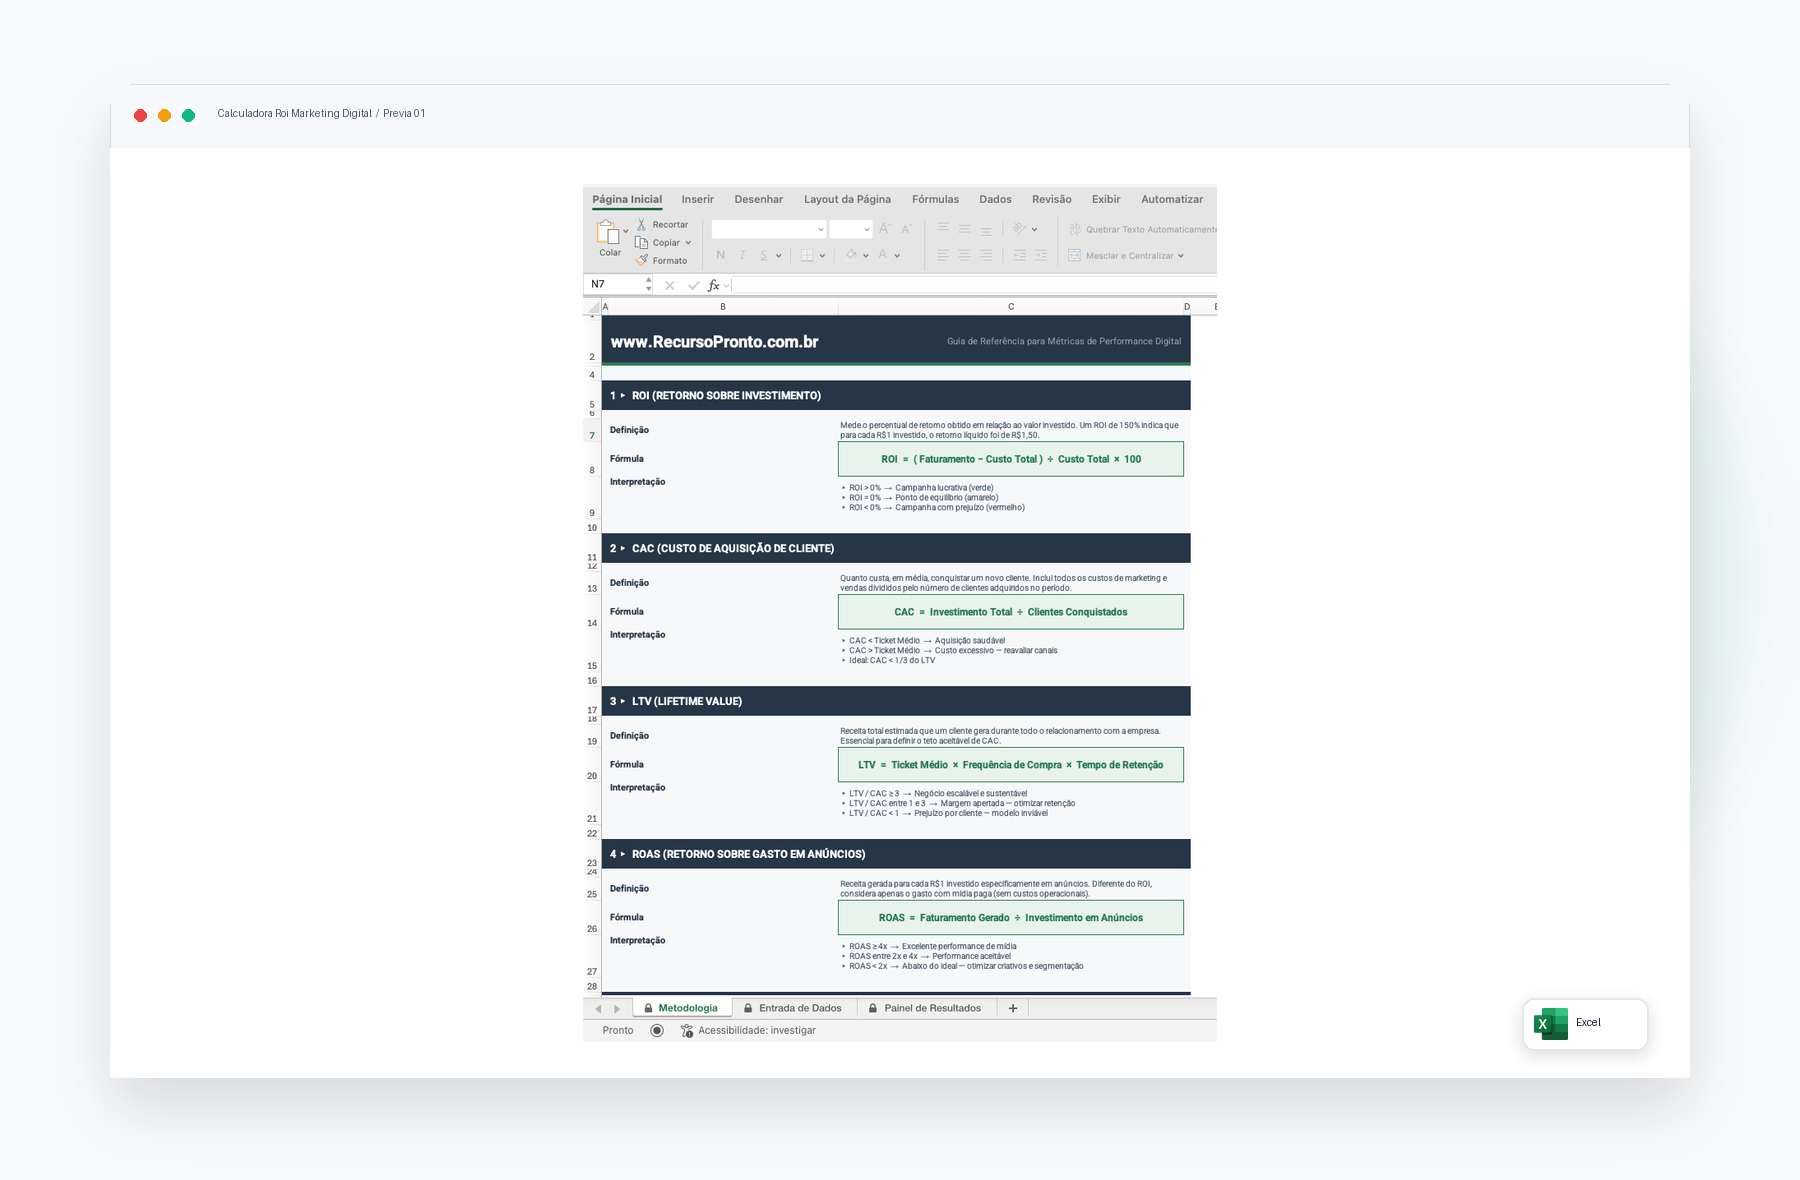Screen dimensions: 1800x1180
Task: Open the Revisão ribbon tab
Action: (1052, 199)
